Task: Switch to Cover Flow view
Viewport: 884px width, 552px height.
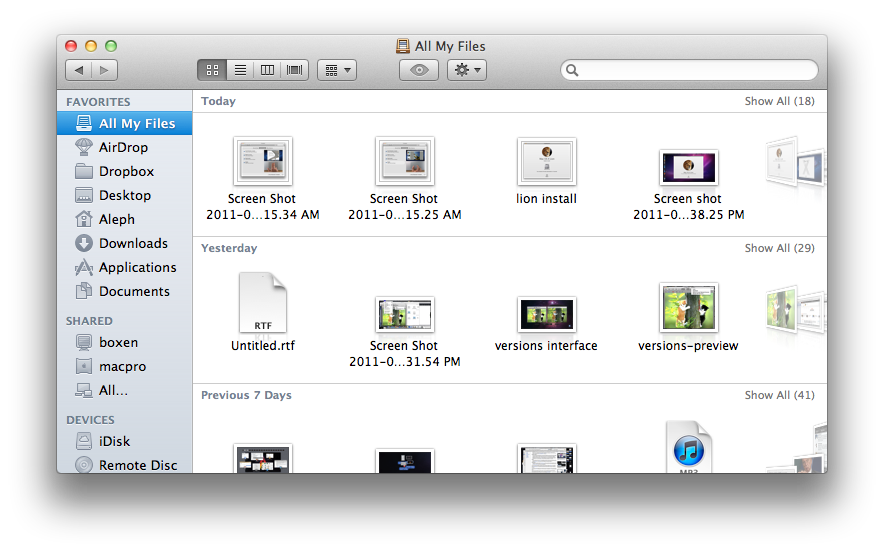Action: [x=294, y=70]
